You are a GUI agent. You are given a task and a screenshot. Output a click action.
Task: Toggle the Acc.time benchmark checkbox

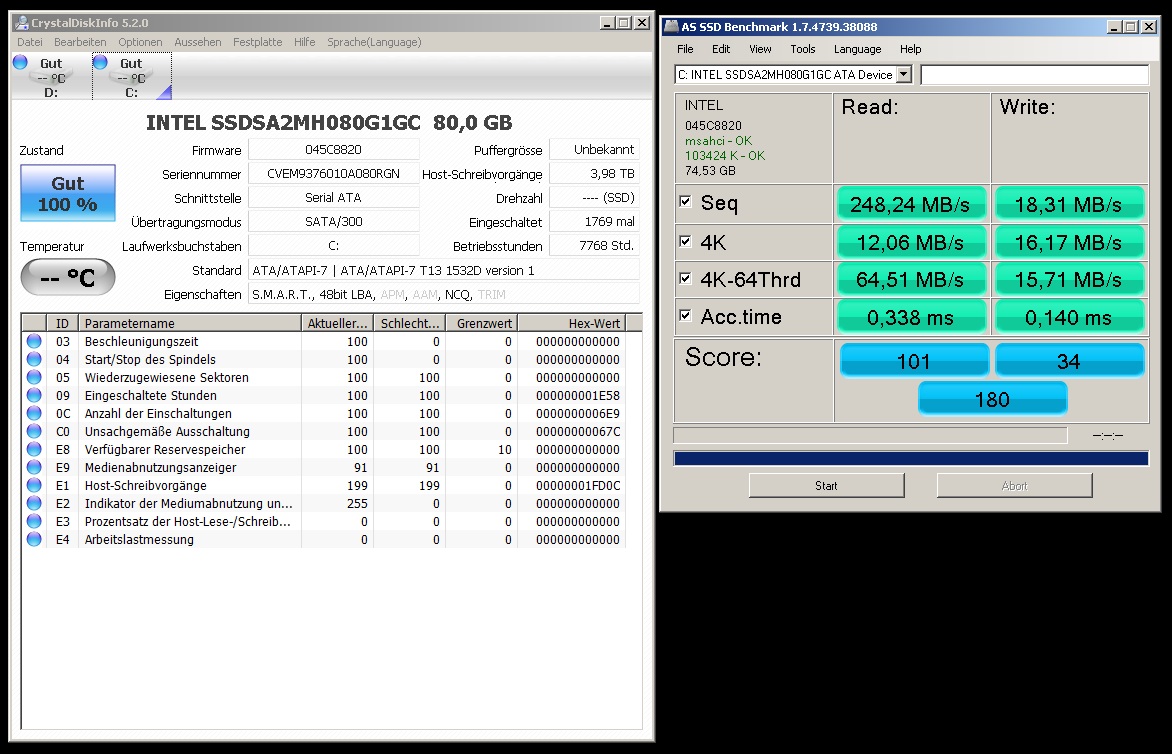(x=685, y=315)
